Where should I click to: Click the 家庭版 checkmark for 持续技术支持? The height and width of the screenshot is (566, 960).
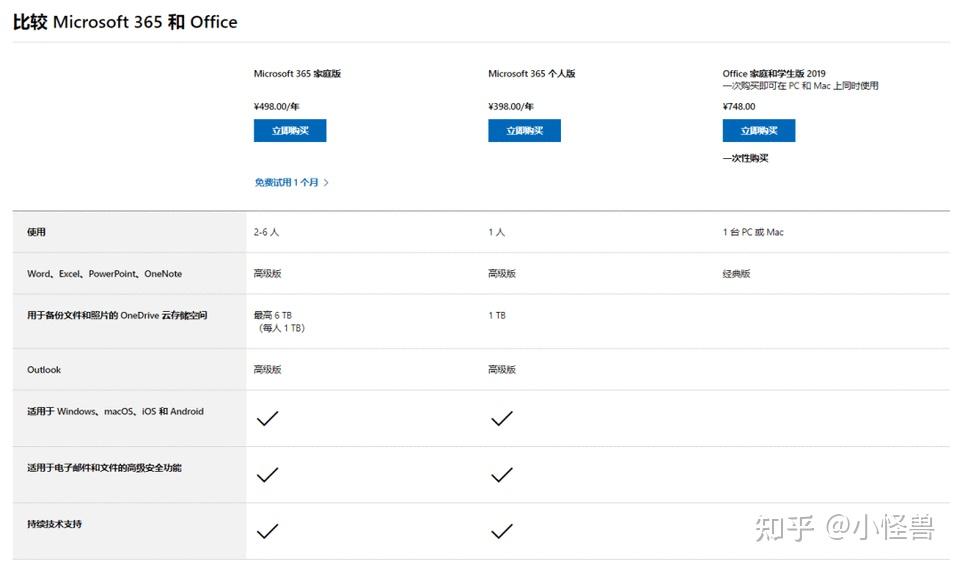click(x=267, y=531)
